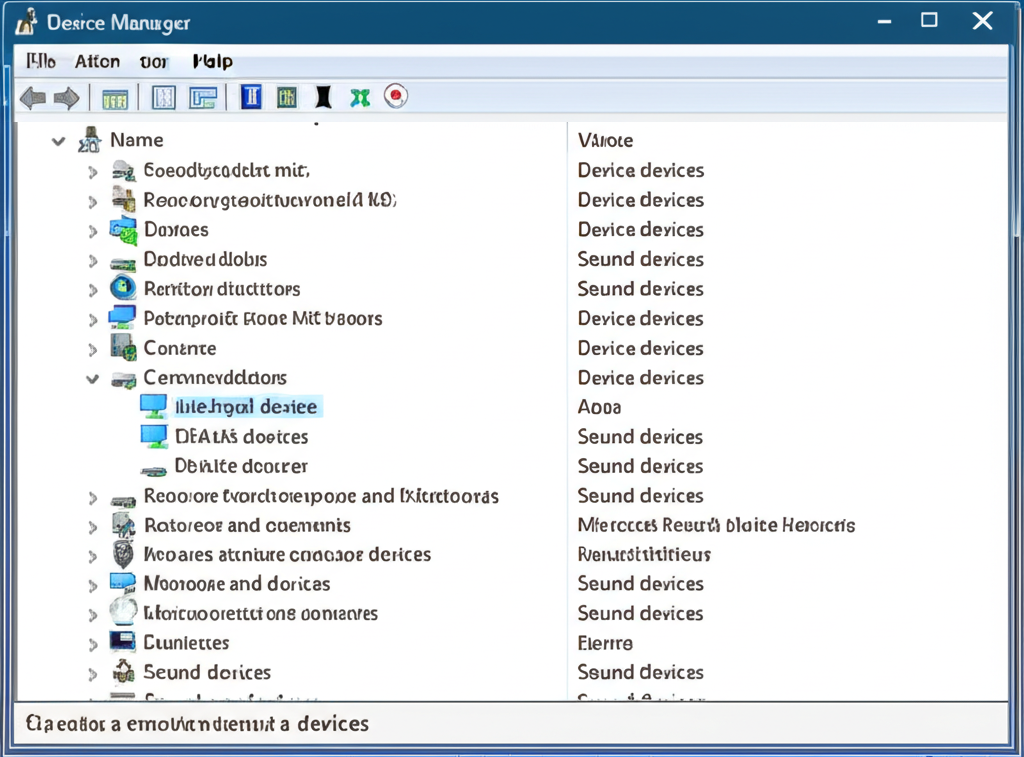The width and height of the screenshot is (1024, 757).
Task: Expand the 'Conente' tree node
Action: (x=93, y=349)
